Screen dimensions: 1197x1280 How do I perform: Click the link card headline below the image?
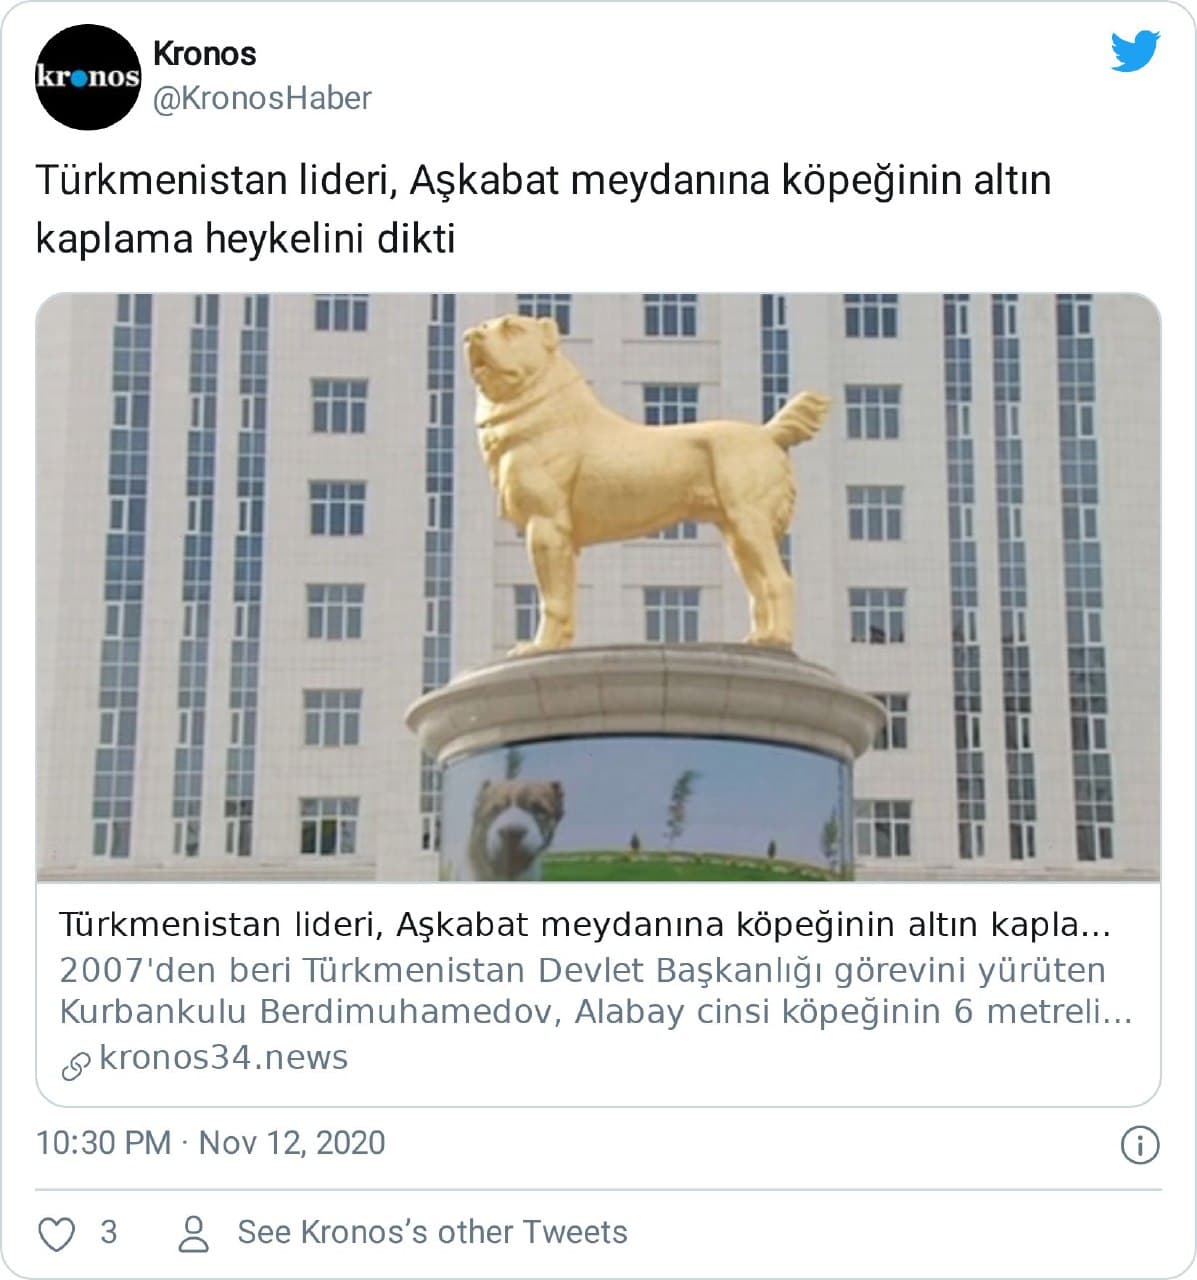(x=585, y=925)
